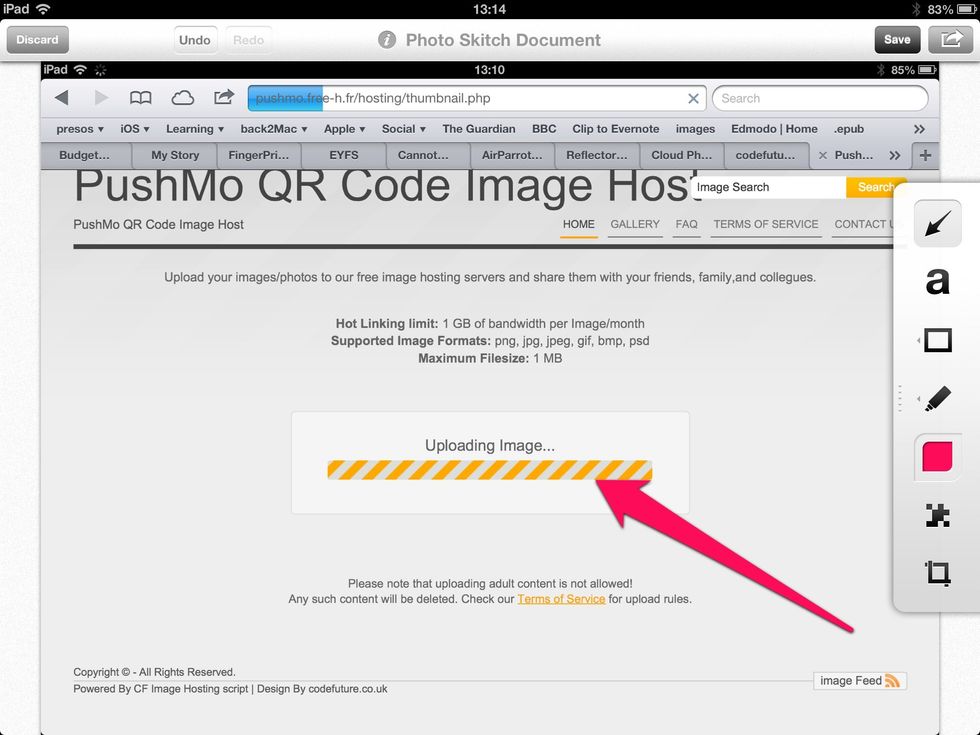
Task: Tap the orange Search button
Action: 876,187
